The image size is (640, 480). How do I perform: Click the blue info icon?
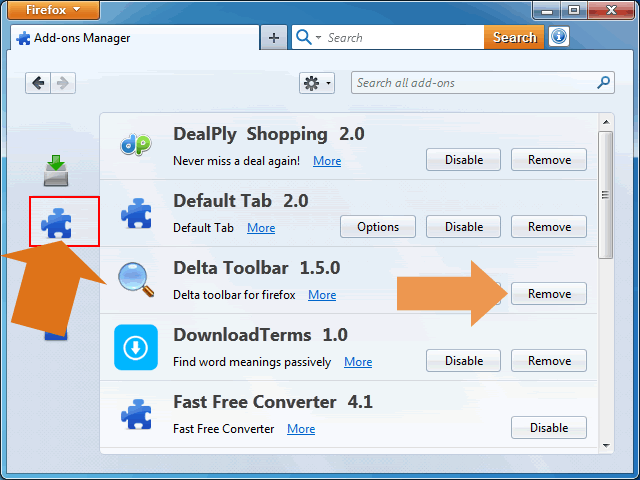pos(559,37)
